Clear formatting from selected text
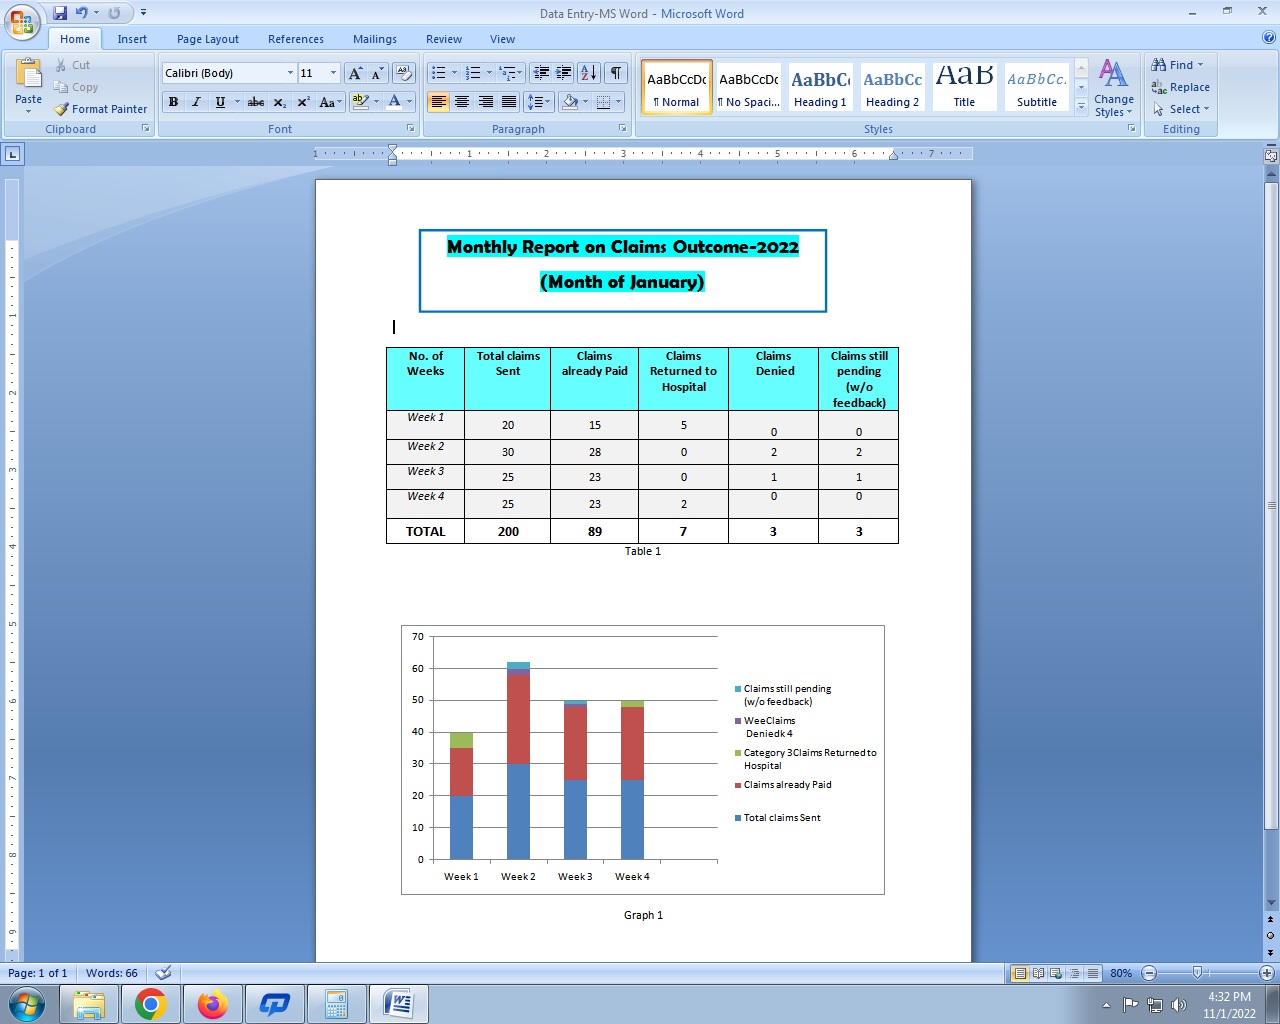This screenshot has width=1280, height=1024. [x=404, y=73]
